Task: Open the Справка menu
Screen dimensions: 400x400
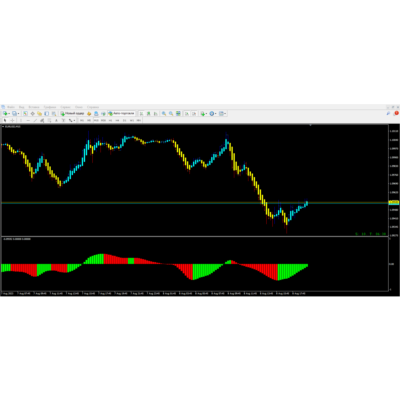Action: point(93,107)
